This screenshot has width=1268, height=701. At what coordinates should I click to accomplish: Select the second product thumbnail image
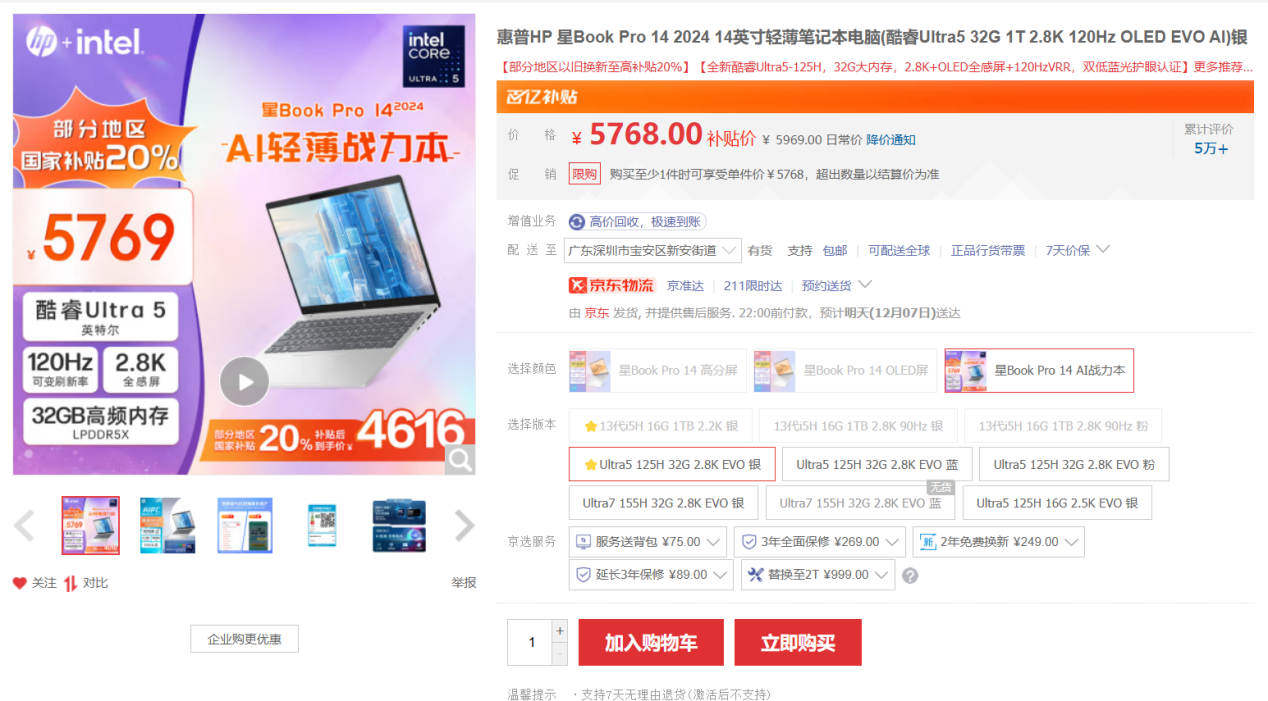(x=168, y=525)
